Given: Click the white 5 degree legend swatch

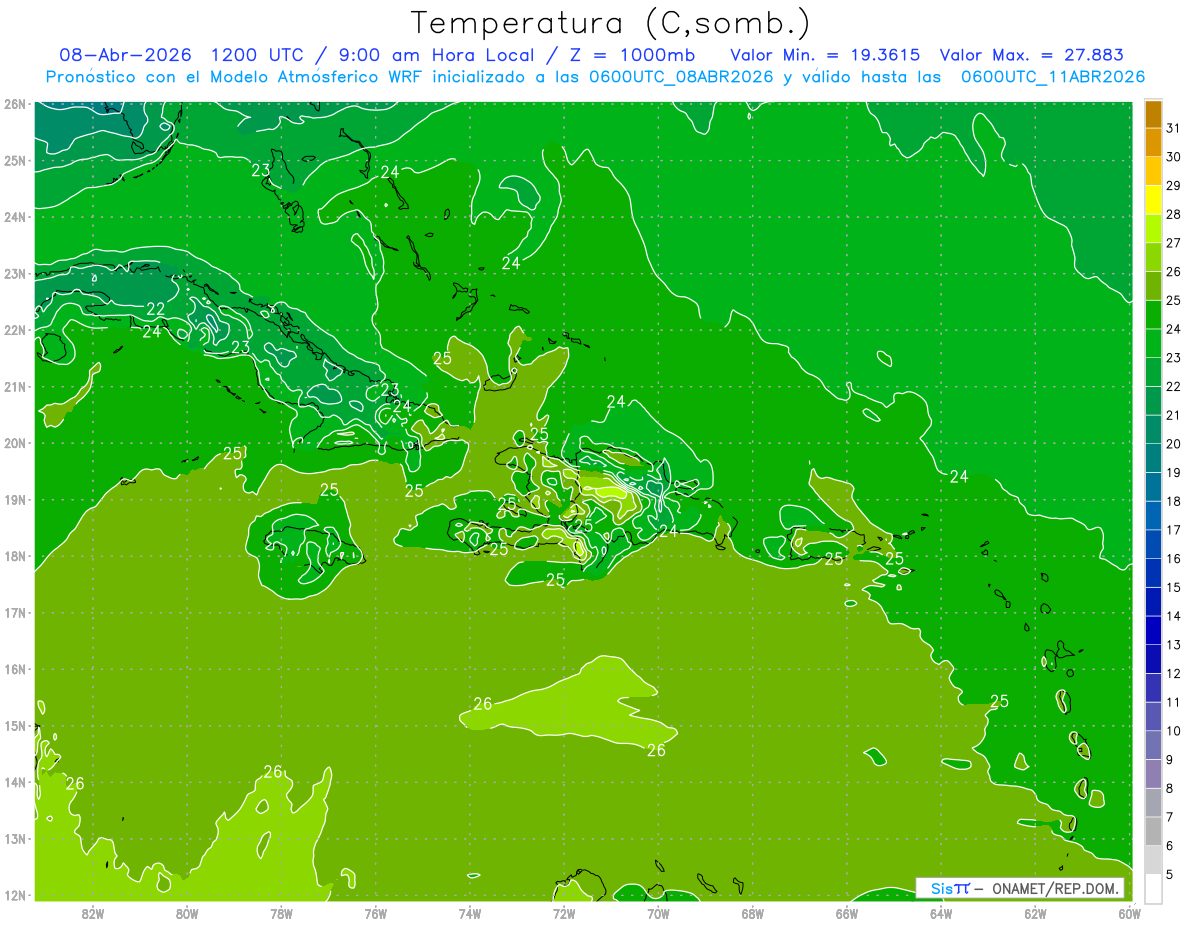Looking at the screenshot, I should point(1153,888).
